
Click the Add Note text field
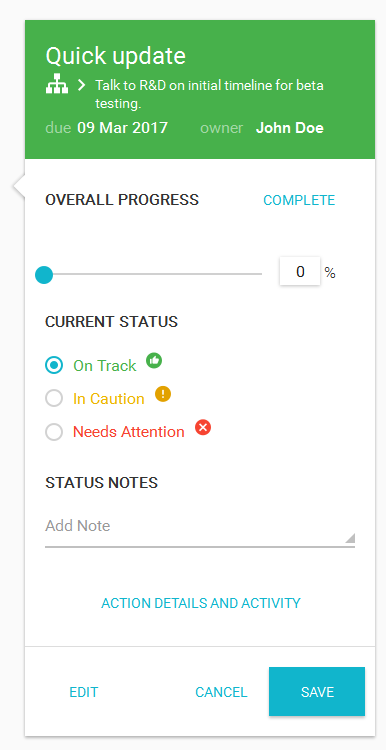tap(200, 528)
